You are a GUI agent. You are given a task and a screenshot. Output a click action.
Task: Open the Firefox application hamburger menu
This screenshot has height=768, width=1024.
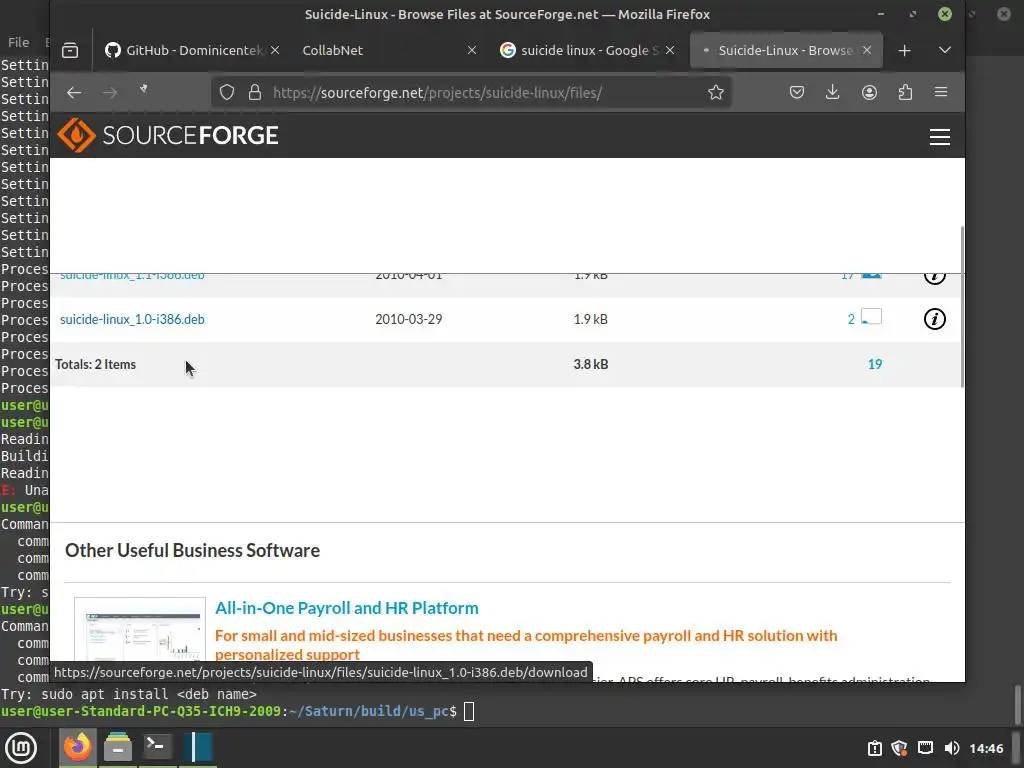[x=941, y=92]
